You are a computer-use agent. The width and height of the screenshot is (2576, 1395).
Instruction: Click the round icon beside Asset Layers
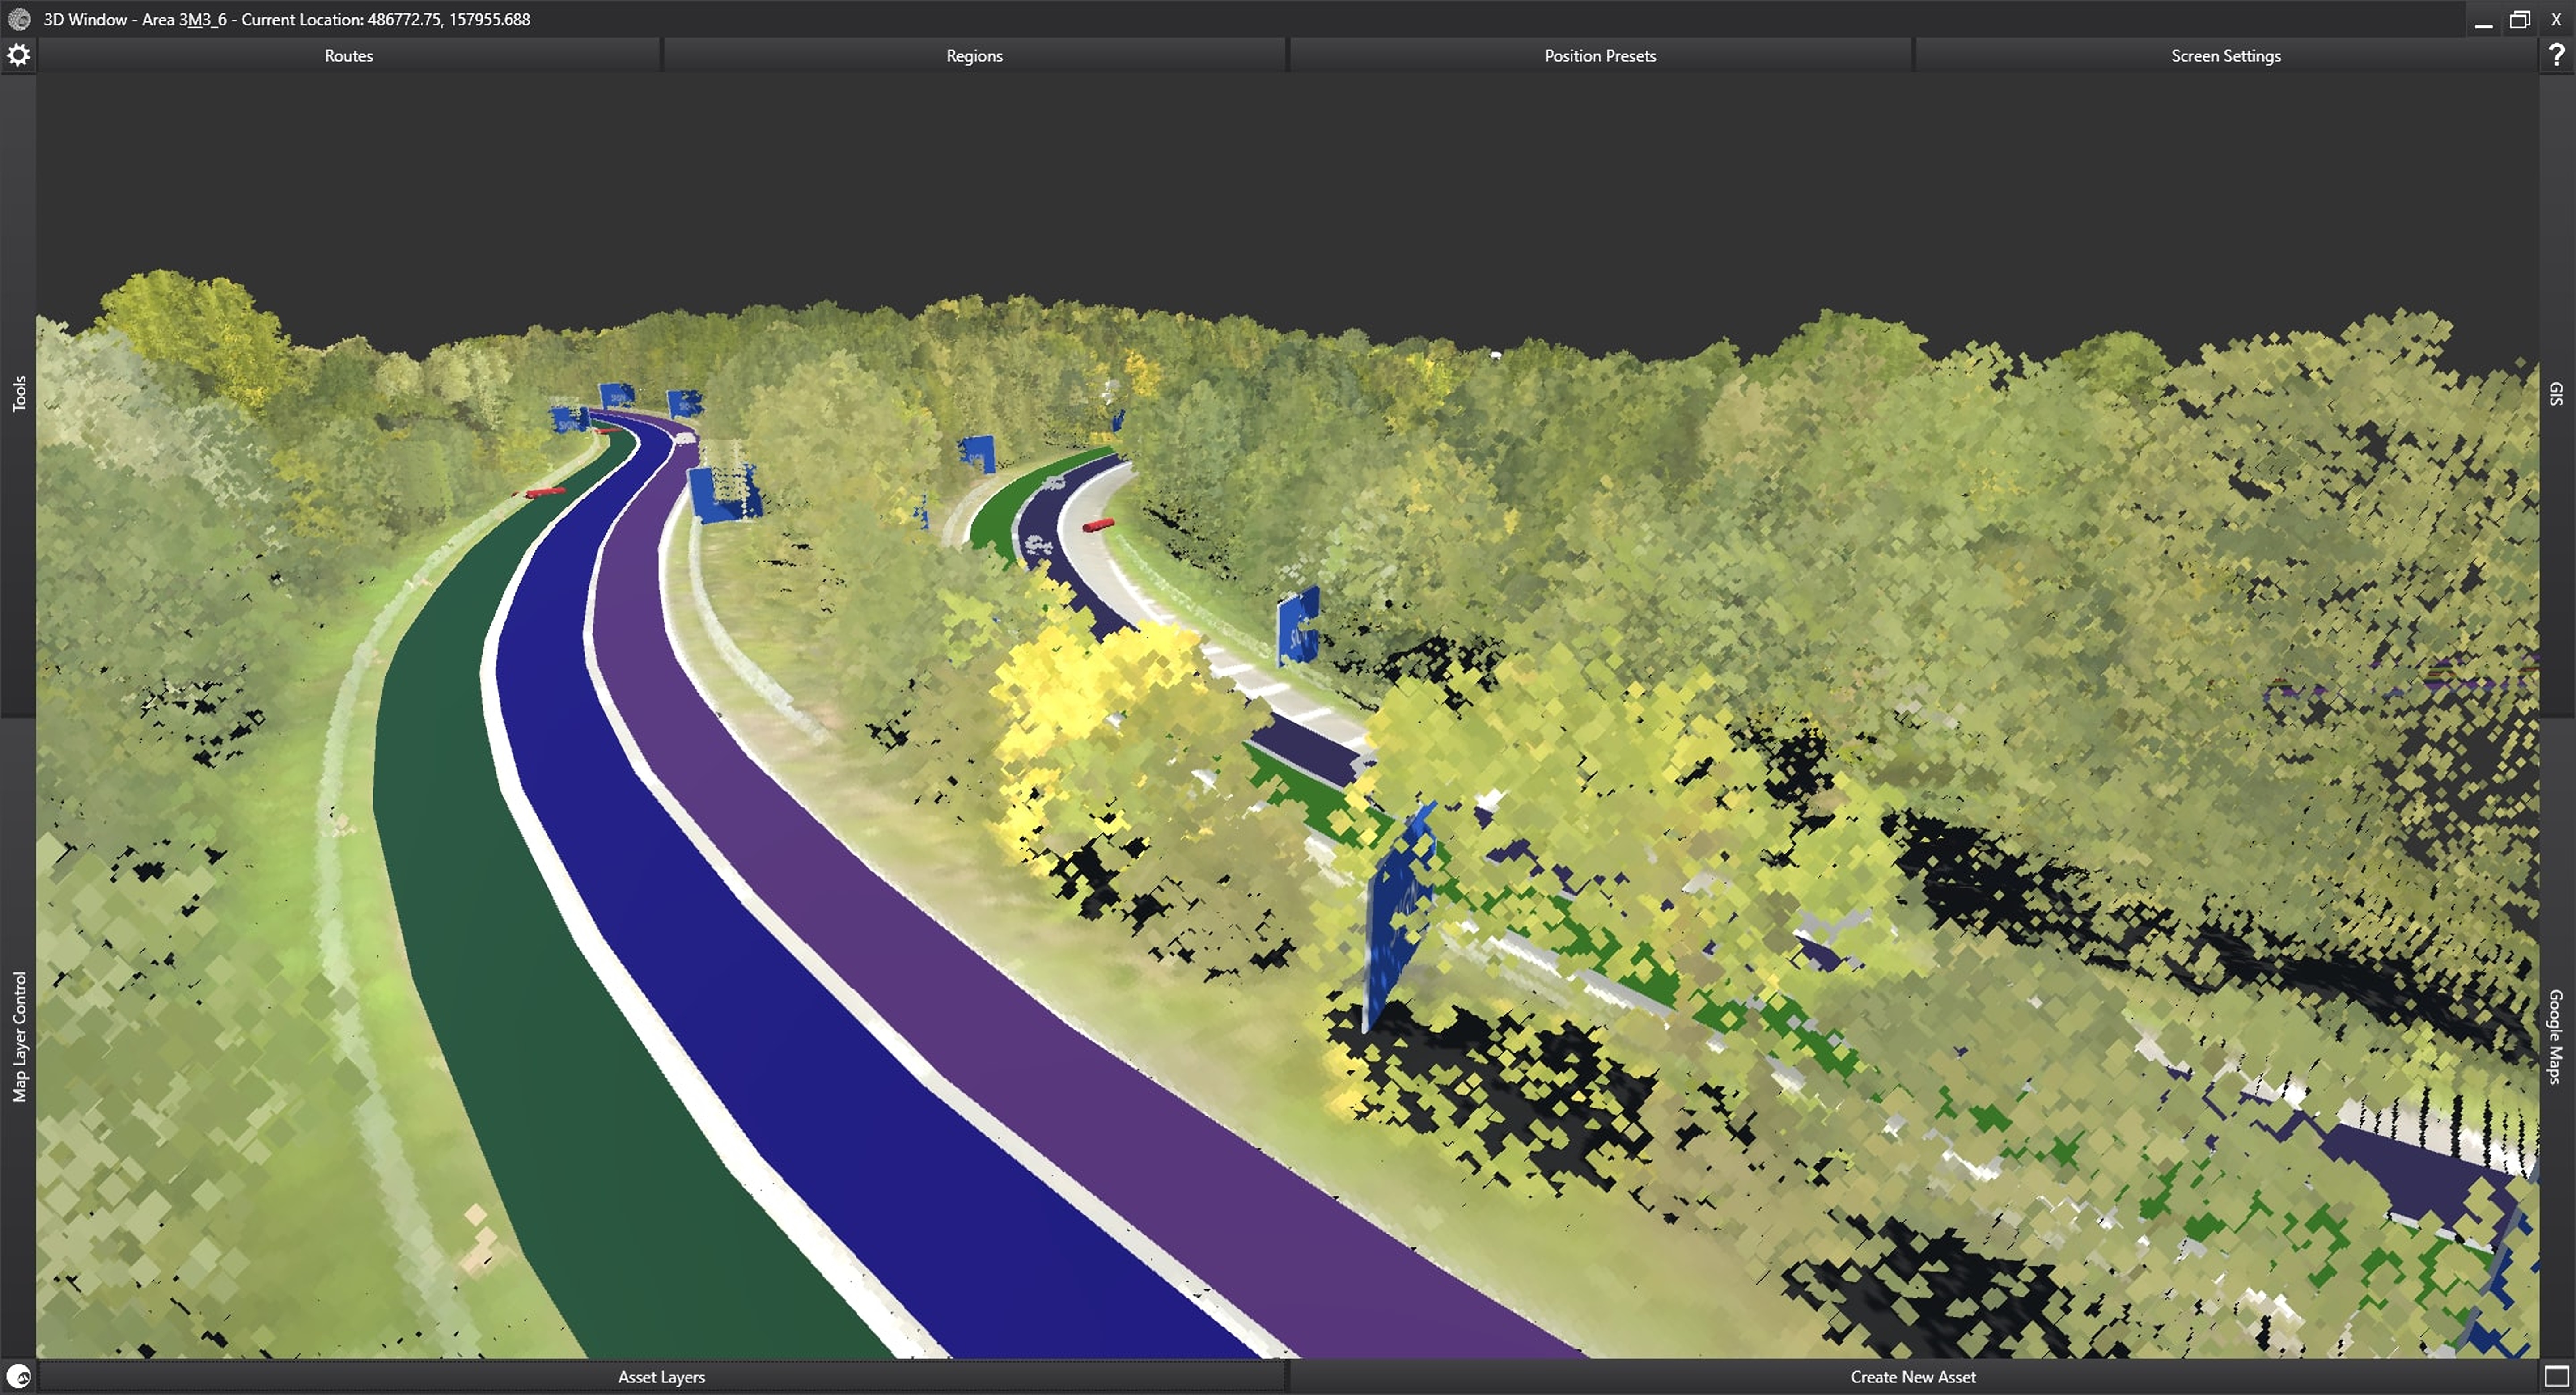coord(18,1377)
